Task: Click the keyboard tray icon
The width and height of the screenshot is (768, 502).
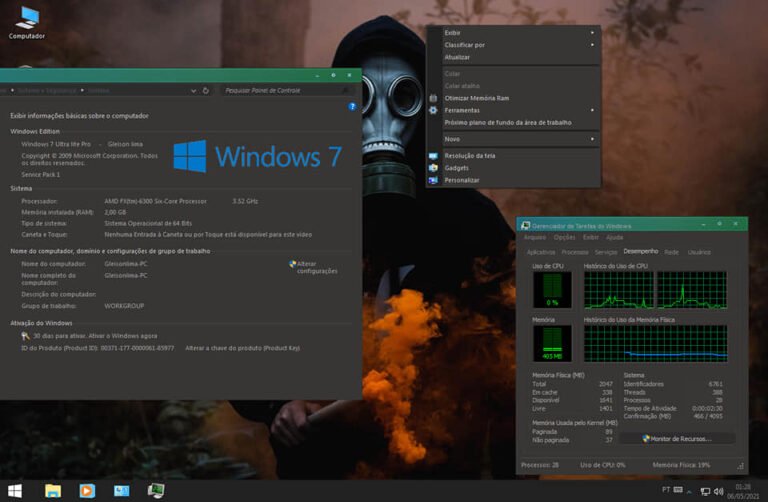Action: 678,490
